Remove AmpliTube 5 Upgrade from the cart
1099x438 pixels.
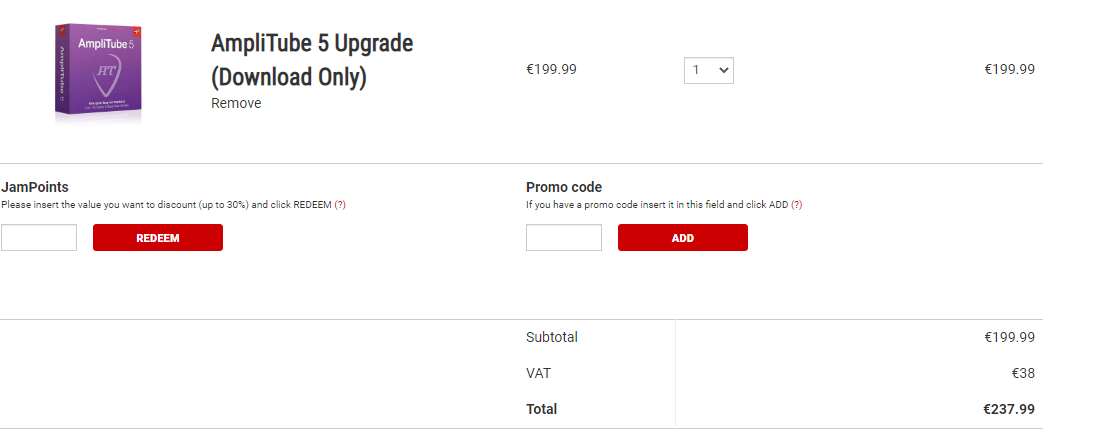[x=236, y=103]
